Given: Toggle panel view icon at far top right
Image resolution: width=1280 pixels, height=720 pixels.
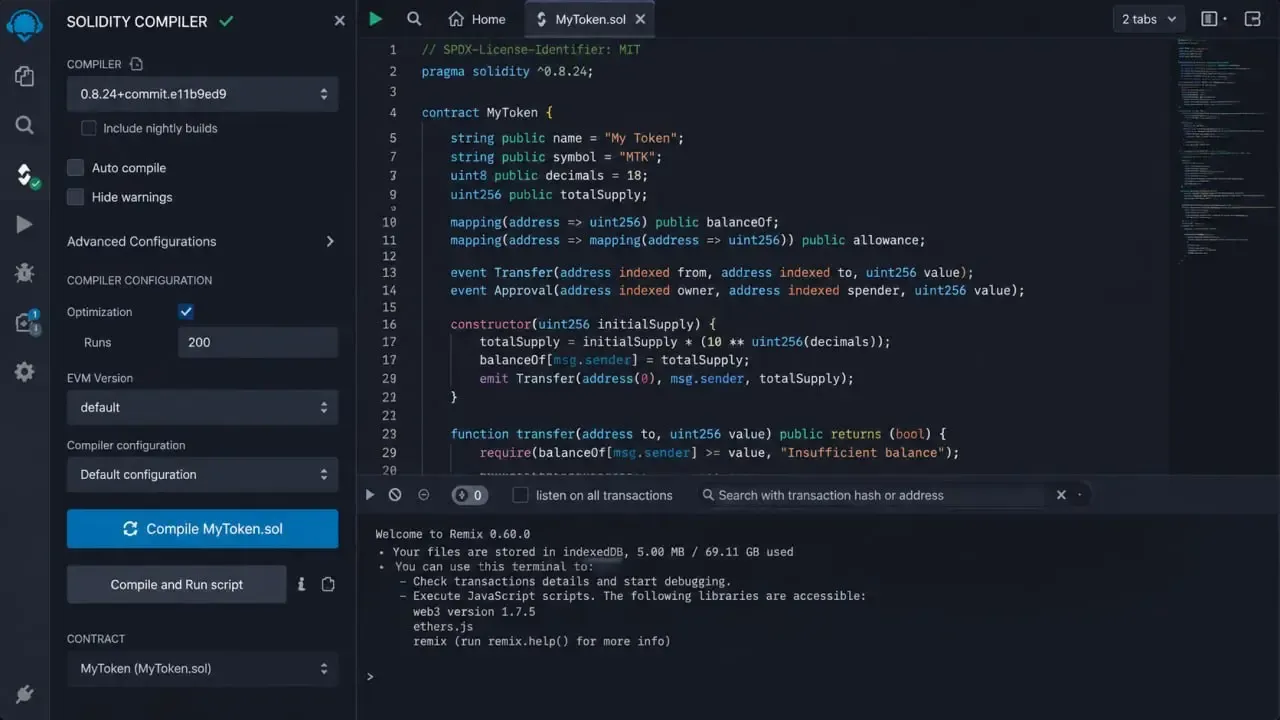Looking at the screenshot, I should (1252, 19).
